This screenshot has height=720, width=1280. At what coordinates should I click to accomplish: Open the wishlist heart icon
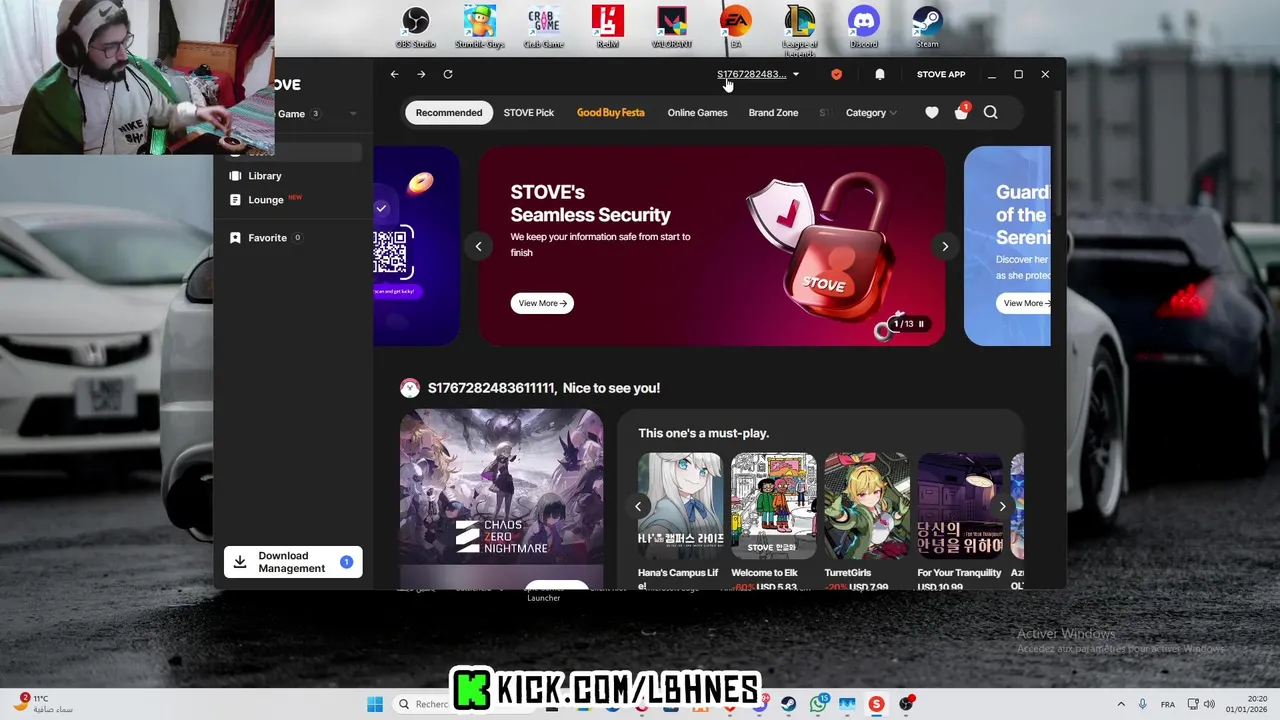tap(932, 113)
